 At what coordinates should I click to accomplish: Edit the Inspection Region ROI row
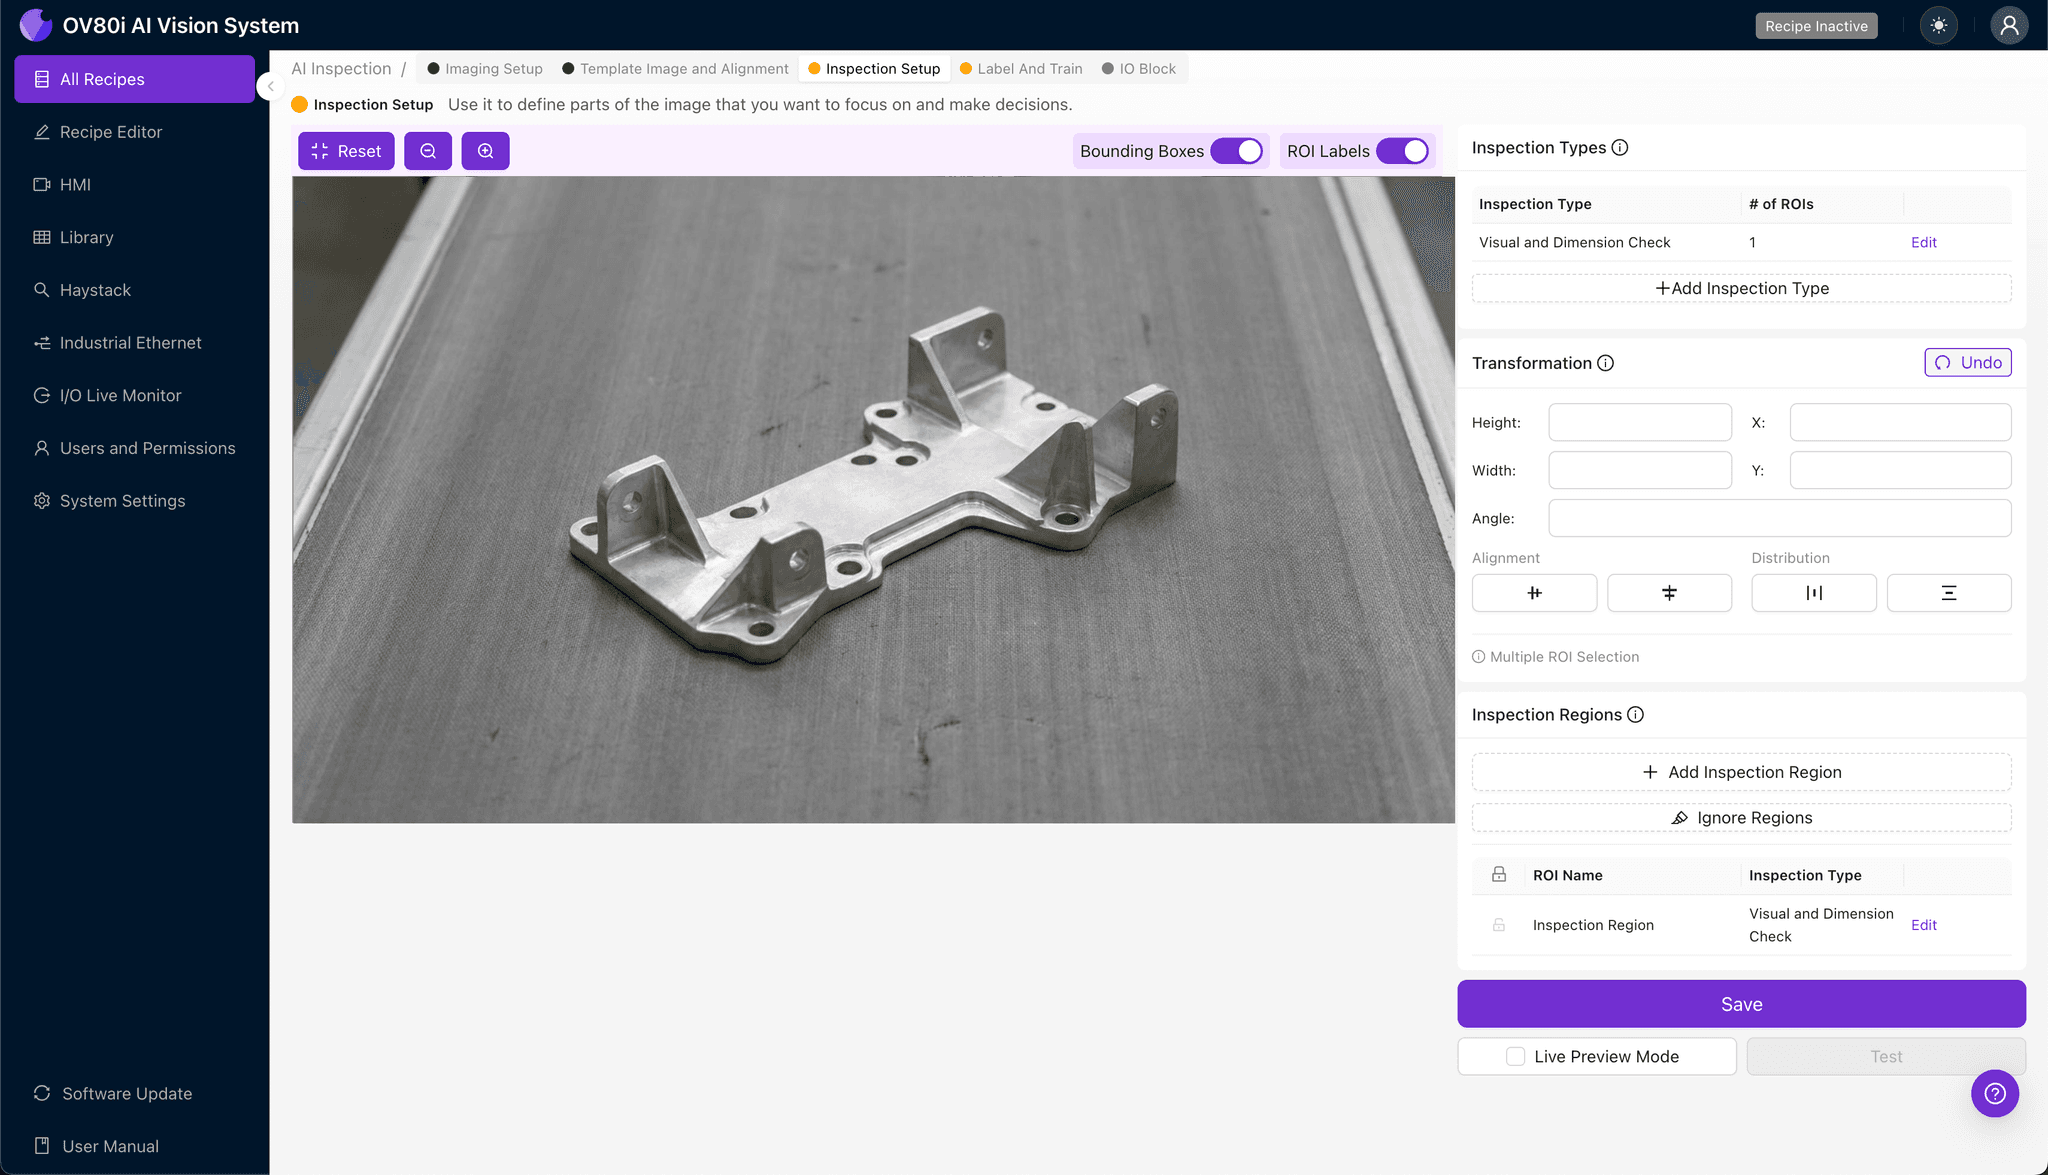tap(1924, 925)
